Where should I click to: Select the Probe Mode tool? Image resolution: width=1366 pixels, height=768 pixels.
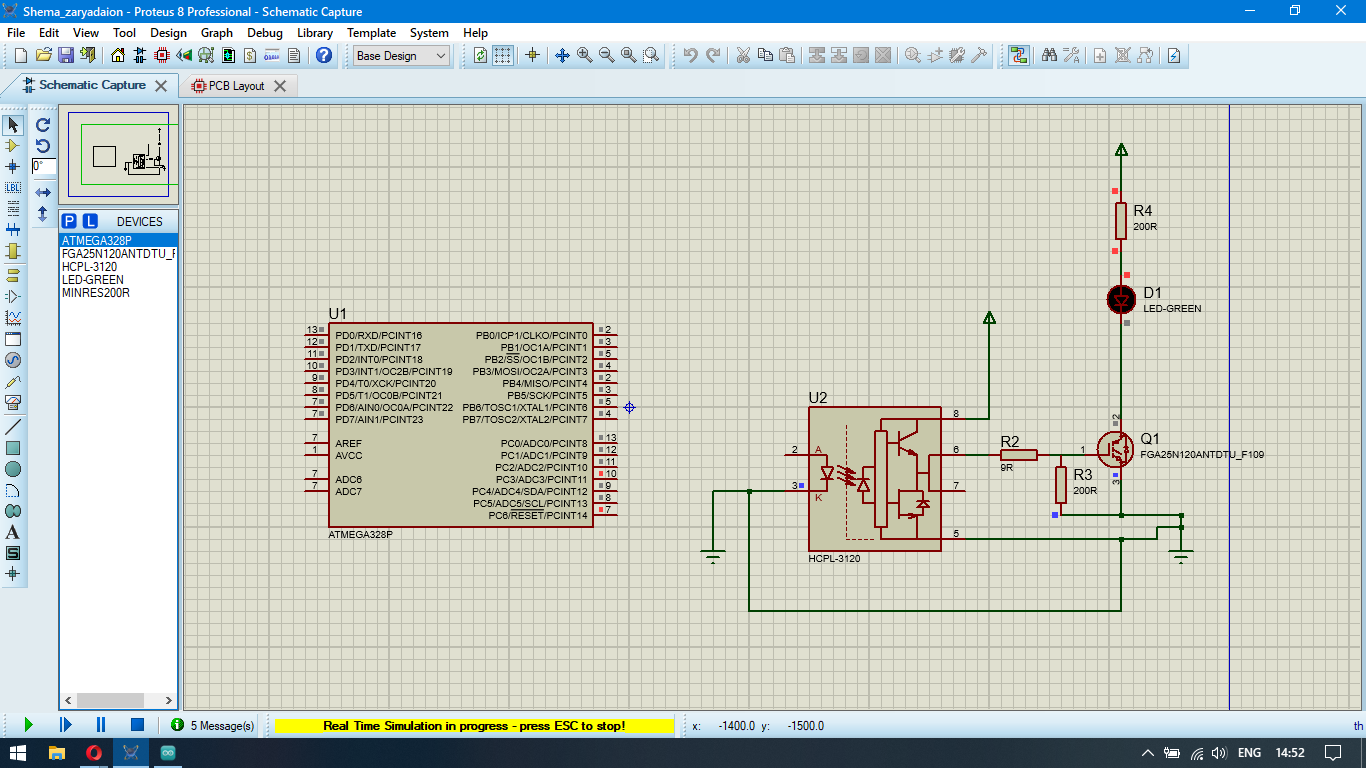click(x=13, y=381)
